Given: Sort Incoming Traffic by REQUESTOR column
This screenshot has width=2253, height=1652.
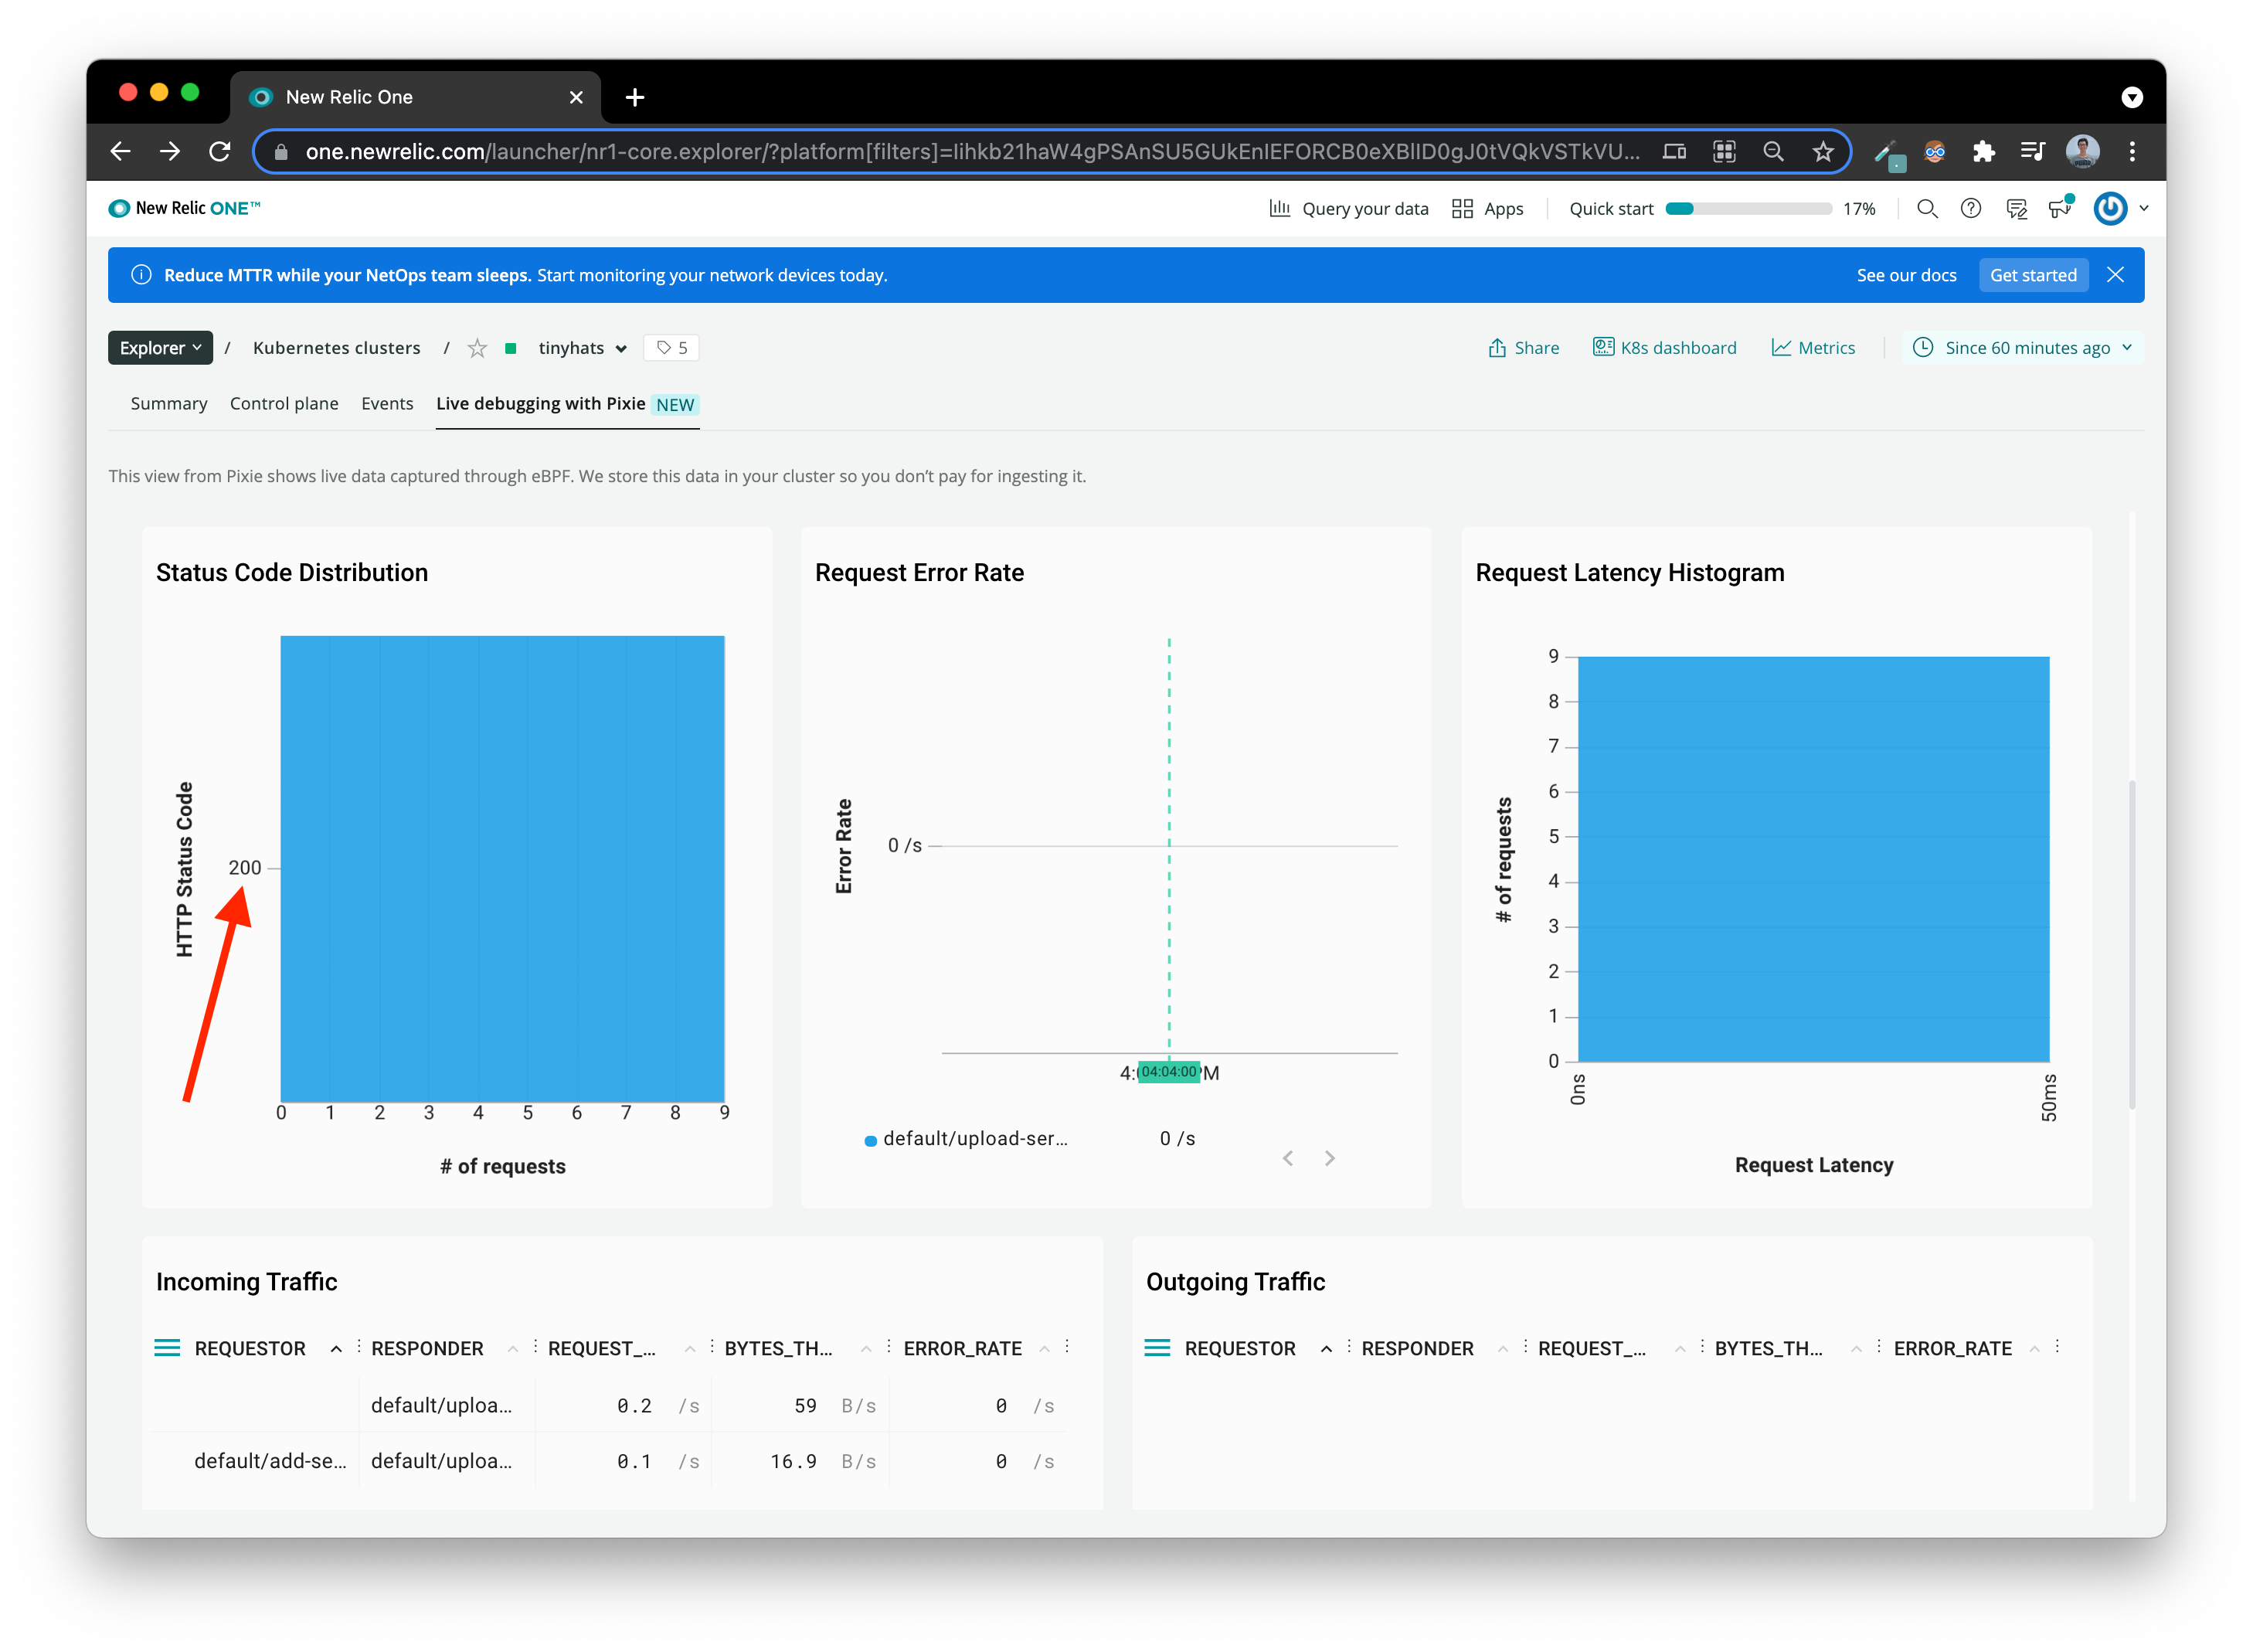Looking at the screenshot, I should coord(250,1348).
